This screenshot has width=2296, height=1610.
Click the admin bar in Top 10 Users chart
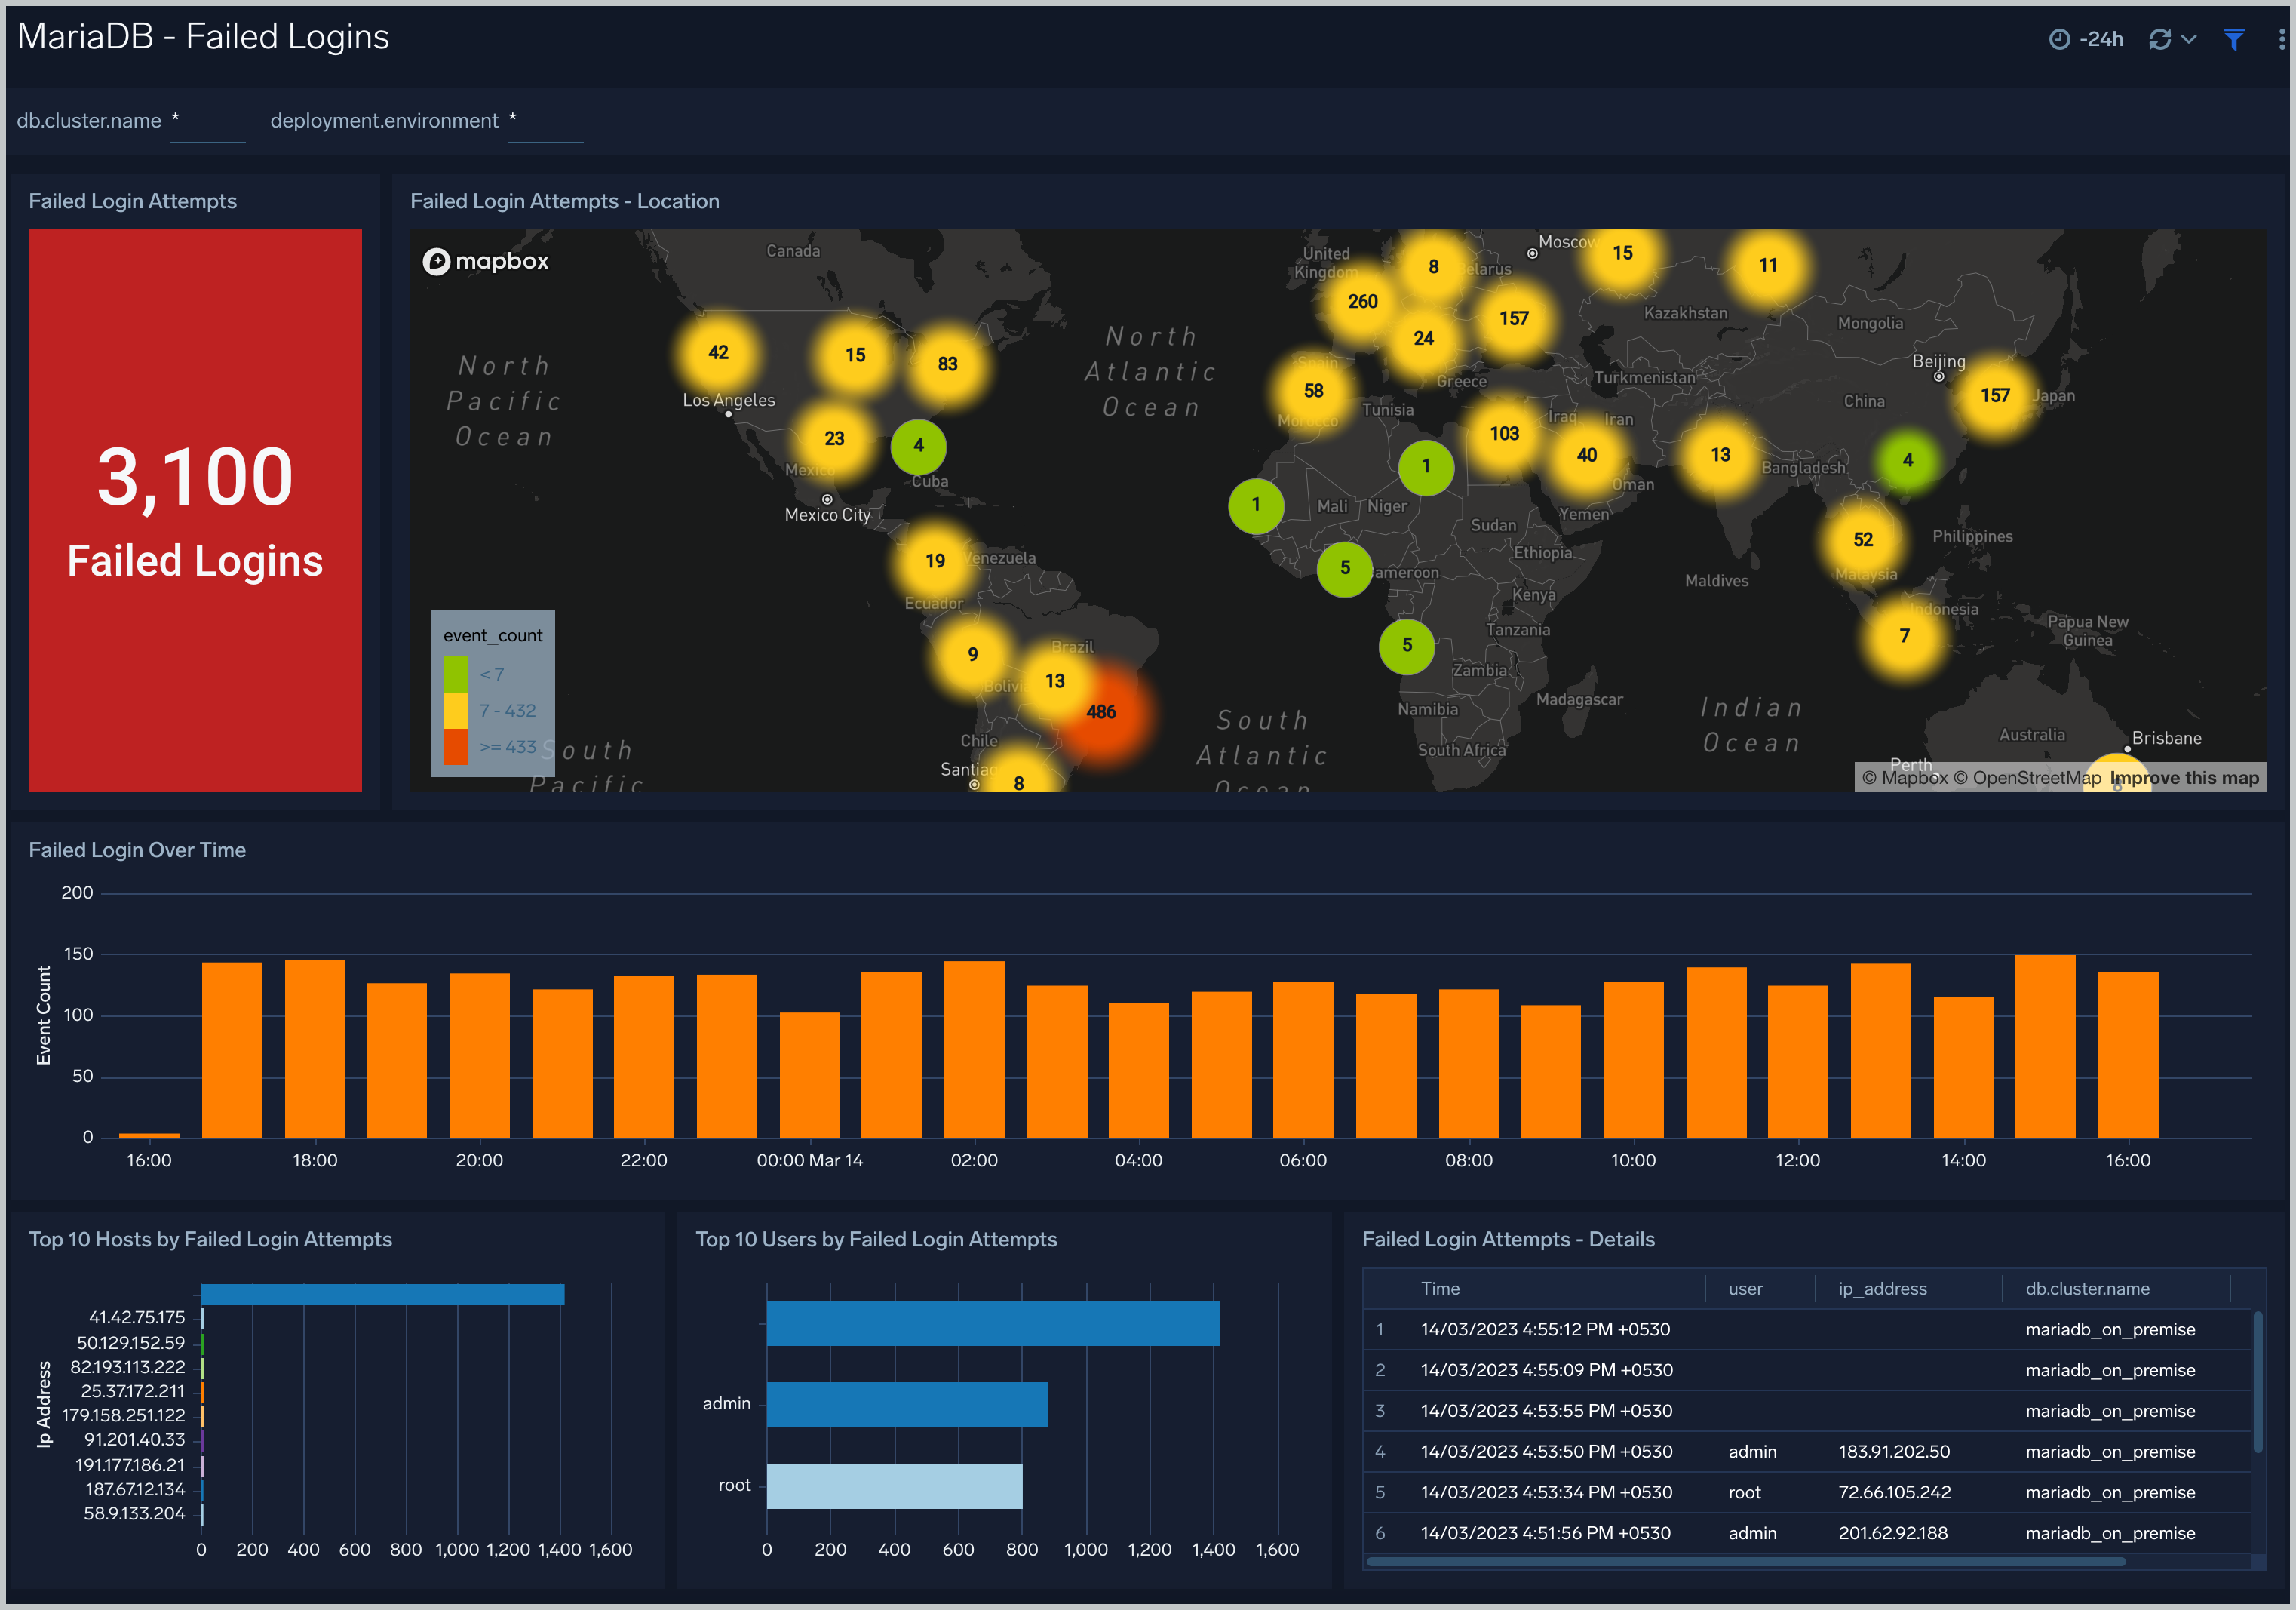907,1404
